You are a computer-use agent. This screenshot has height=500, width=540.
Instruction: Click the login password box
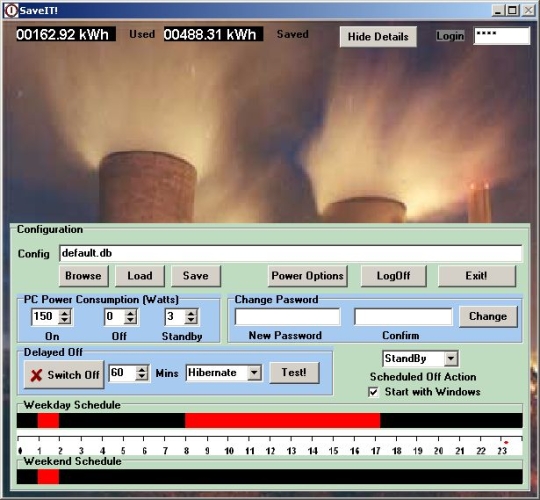[502, 36]
